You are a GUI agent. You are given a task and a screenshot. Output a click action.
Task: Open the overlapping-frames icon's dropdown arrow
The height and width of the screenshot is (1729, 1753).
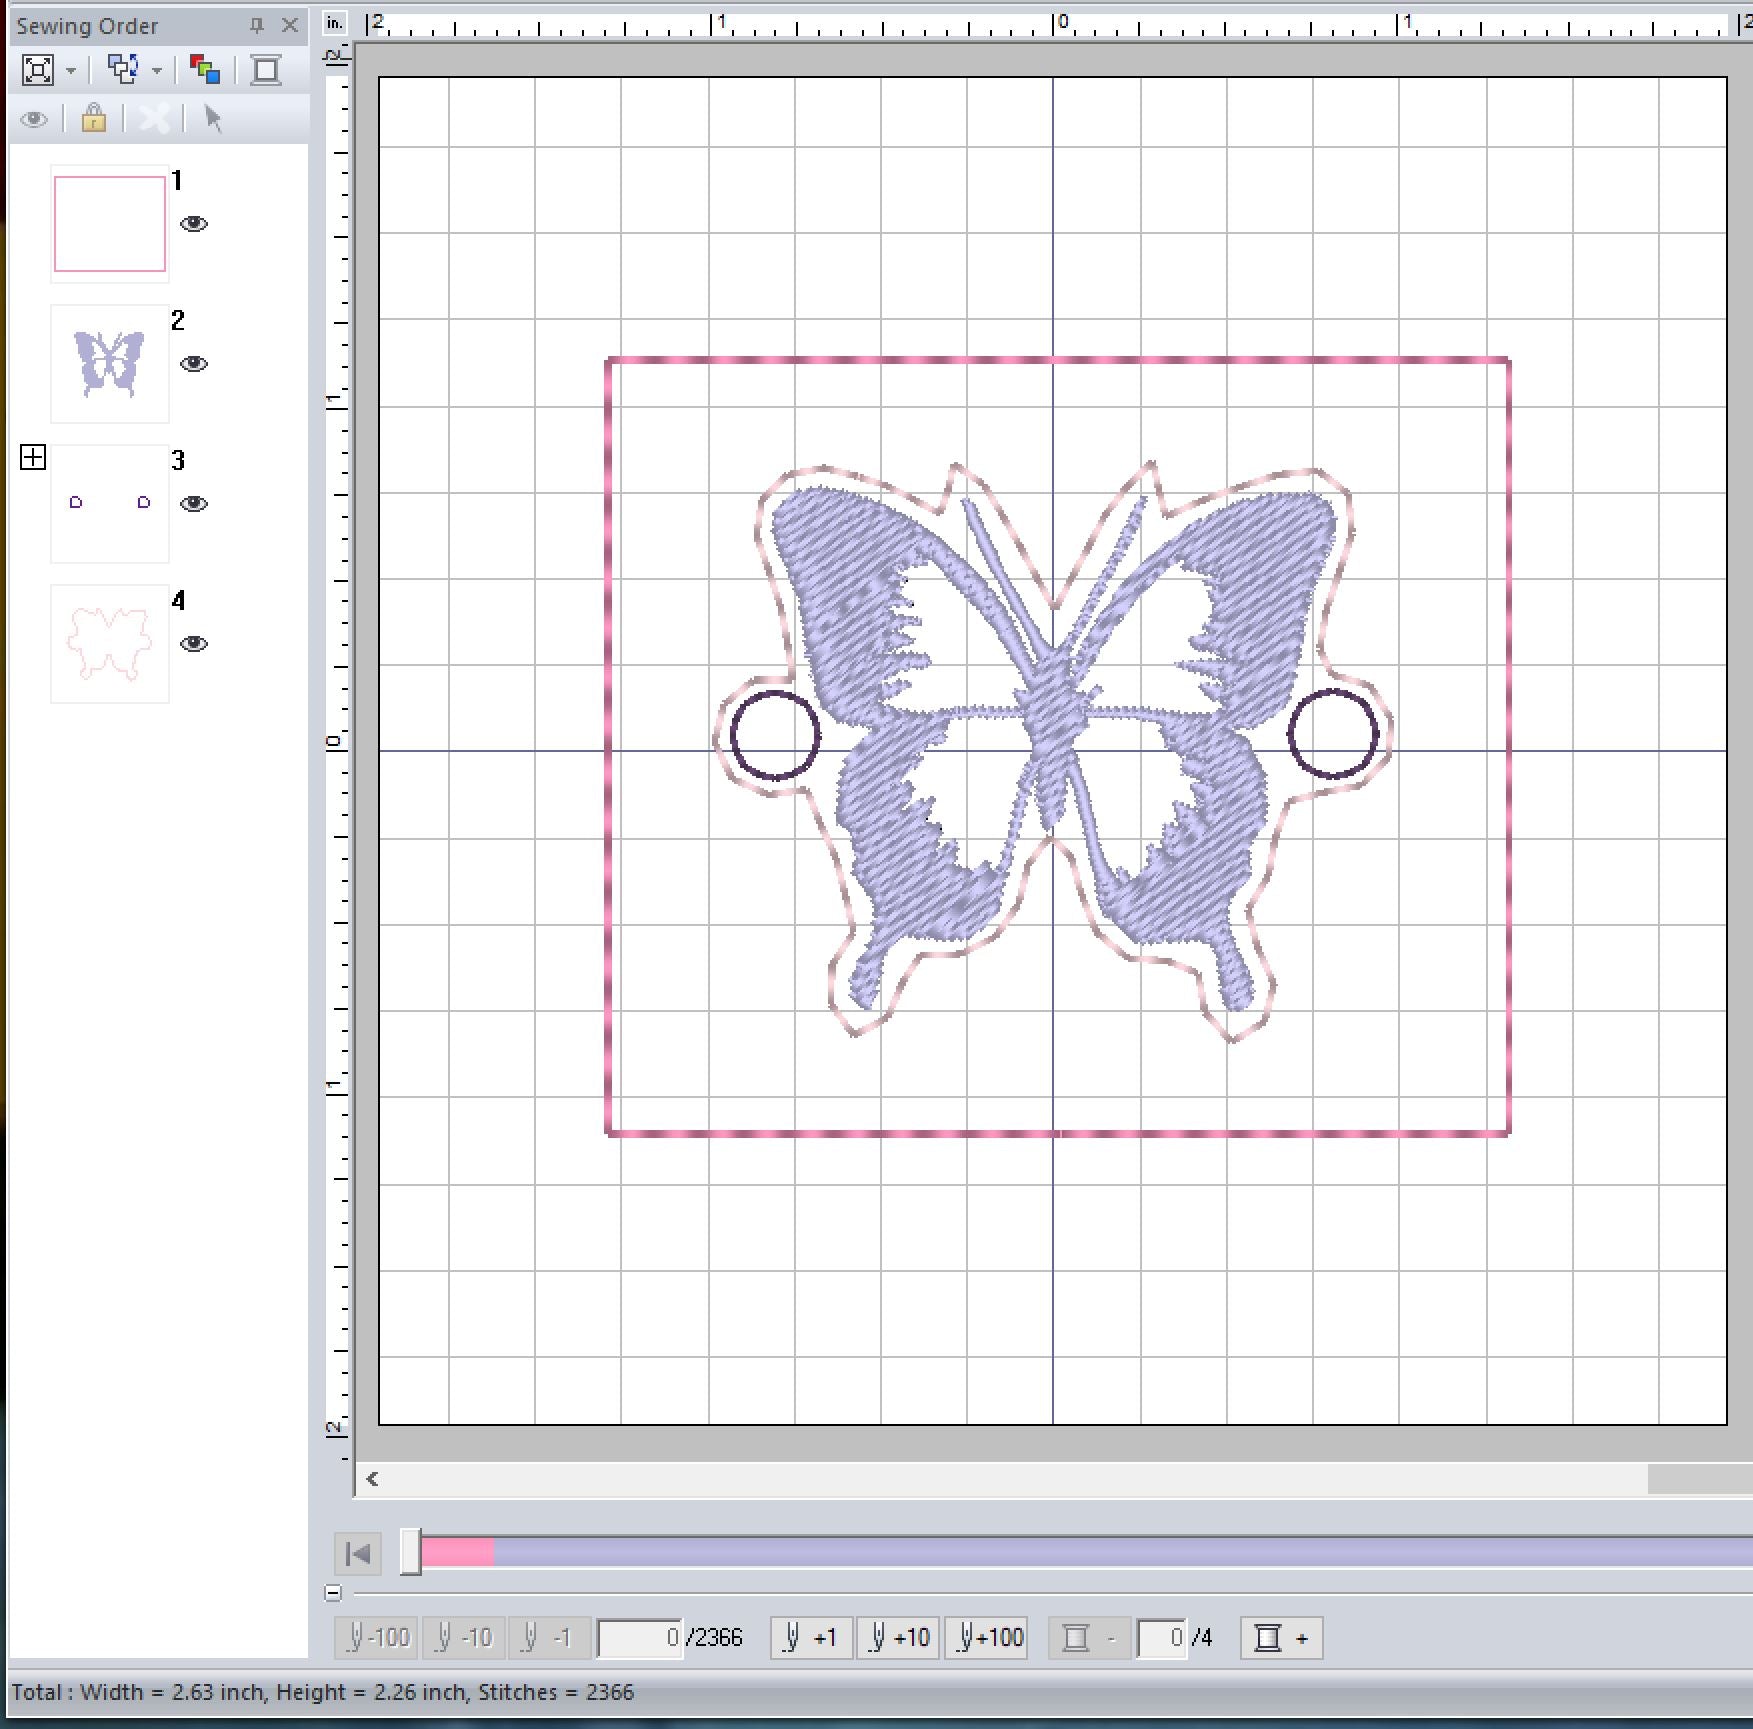157,71
